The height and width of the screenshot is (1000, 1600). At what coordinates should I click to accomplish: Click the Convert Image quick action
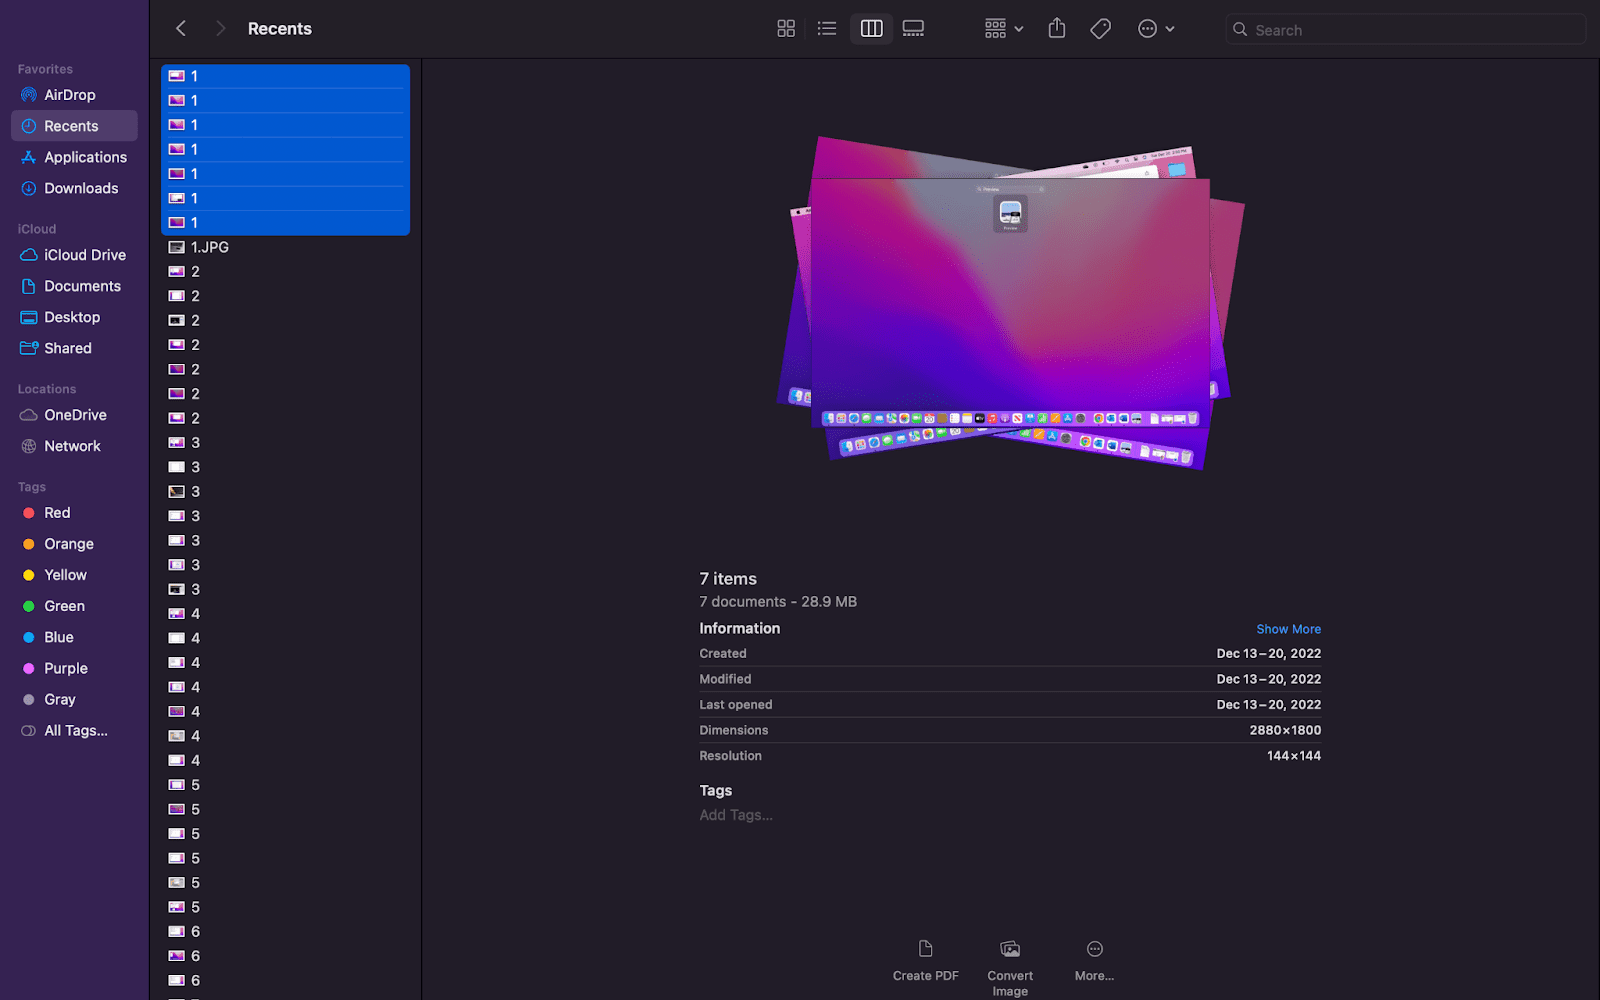point(1010,968)
